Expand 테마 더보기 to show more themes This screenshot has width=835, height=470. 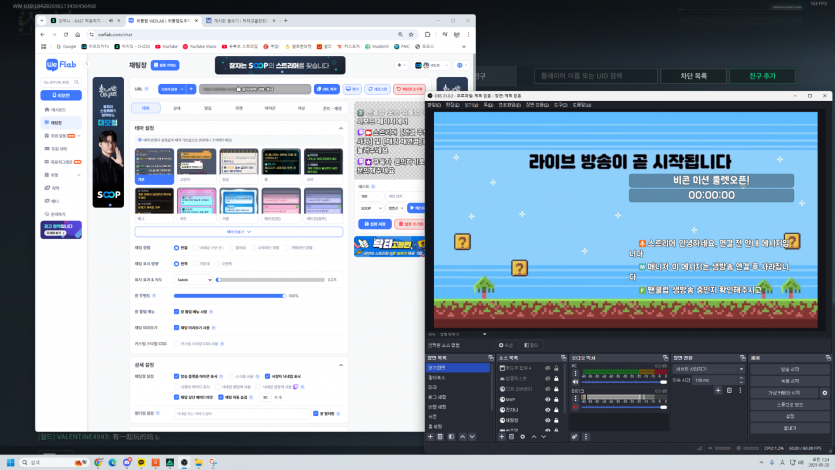(x=239, y=232)
